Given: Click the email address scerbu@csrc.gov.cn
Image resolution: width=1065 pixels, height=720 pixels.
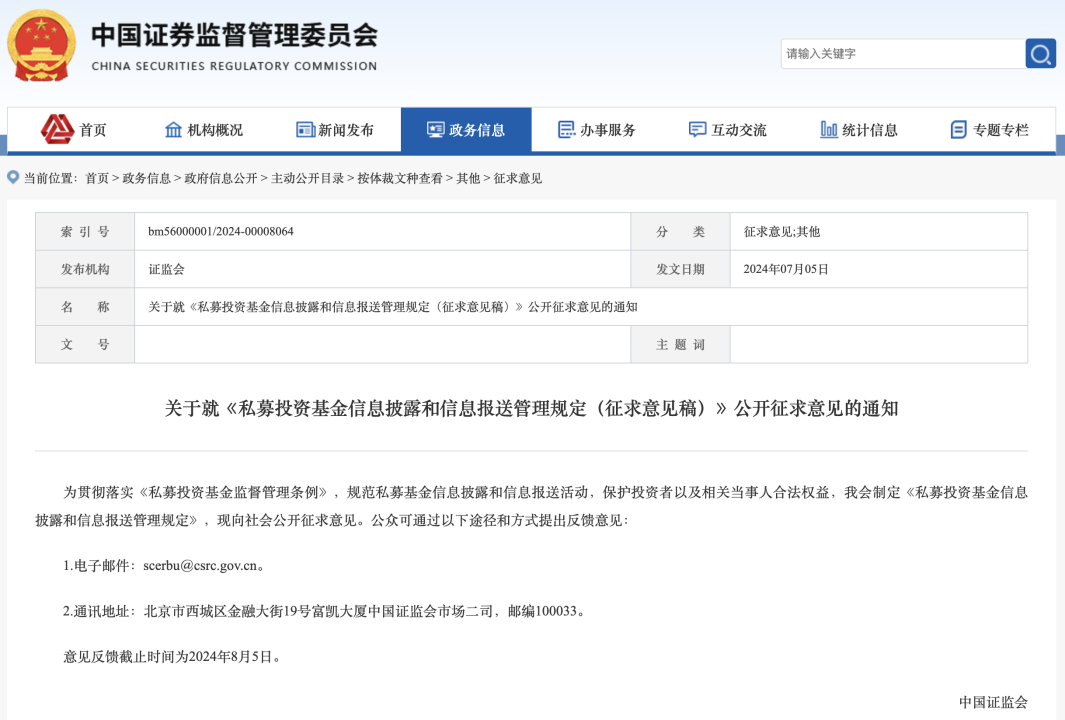Looking at the screenshot, I should click(200, 566).
